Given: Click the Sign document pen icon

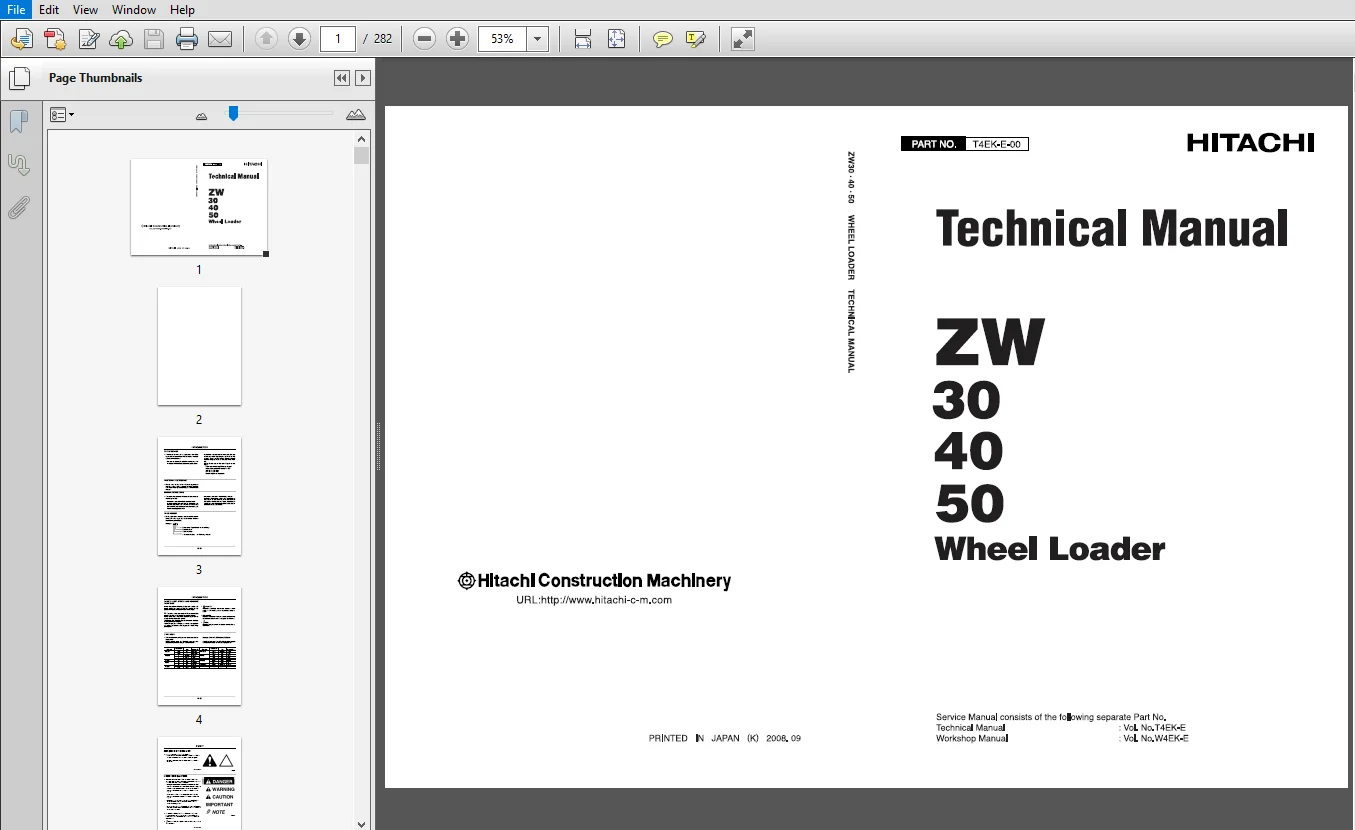Looking at the screenshot, I should 88,39.
